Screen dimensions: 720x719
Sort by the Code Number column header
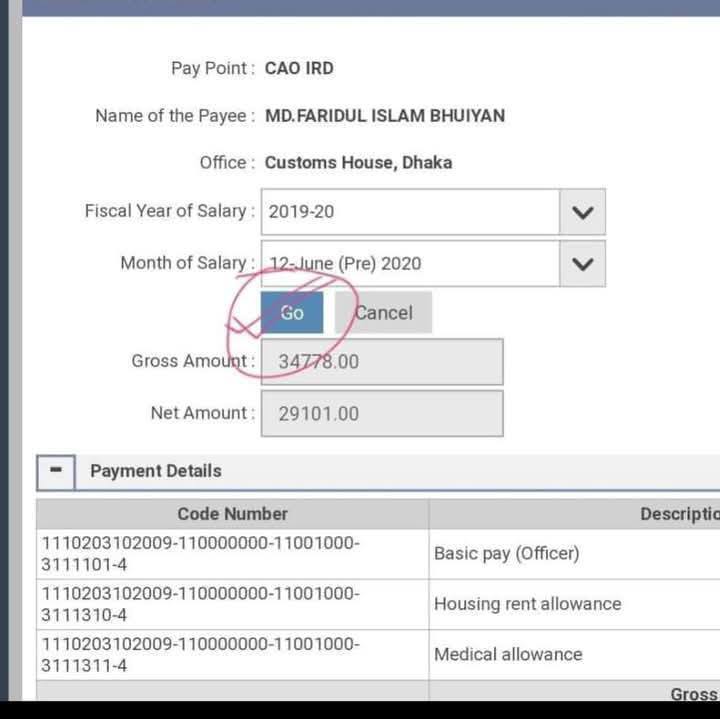coord(232,514)
